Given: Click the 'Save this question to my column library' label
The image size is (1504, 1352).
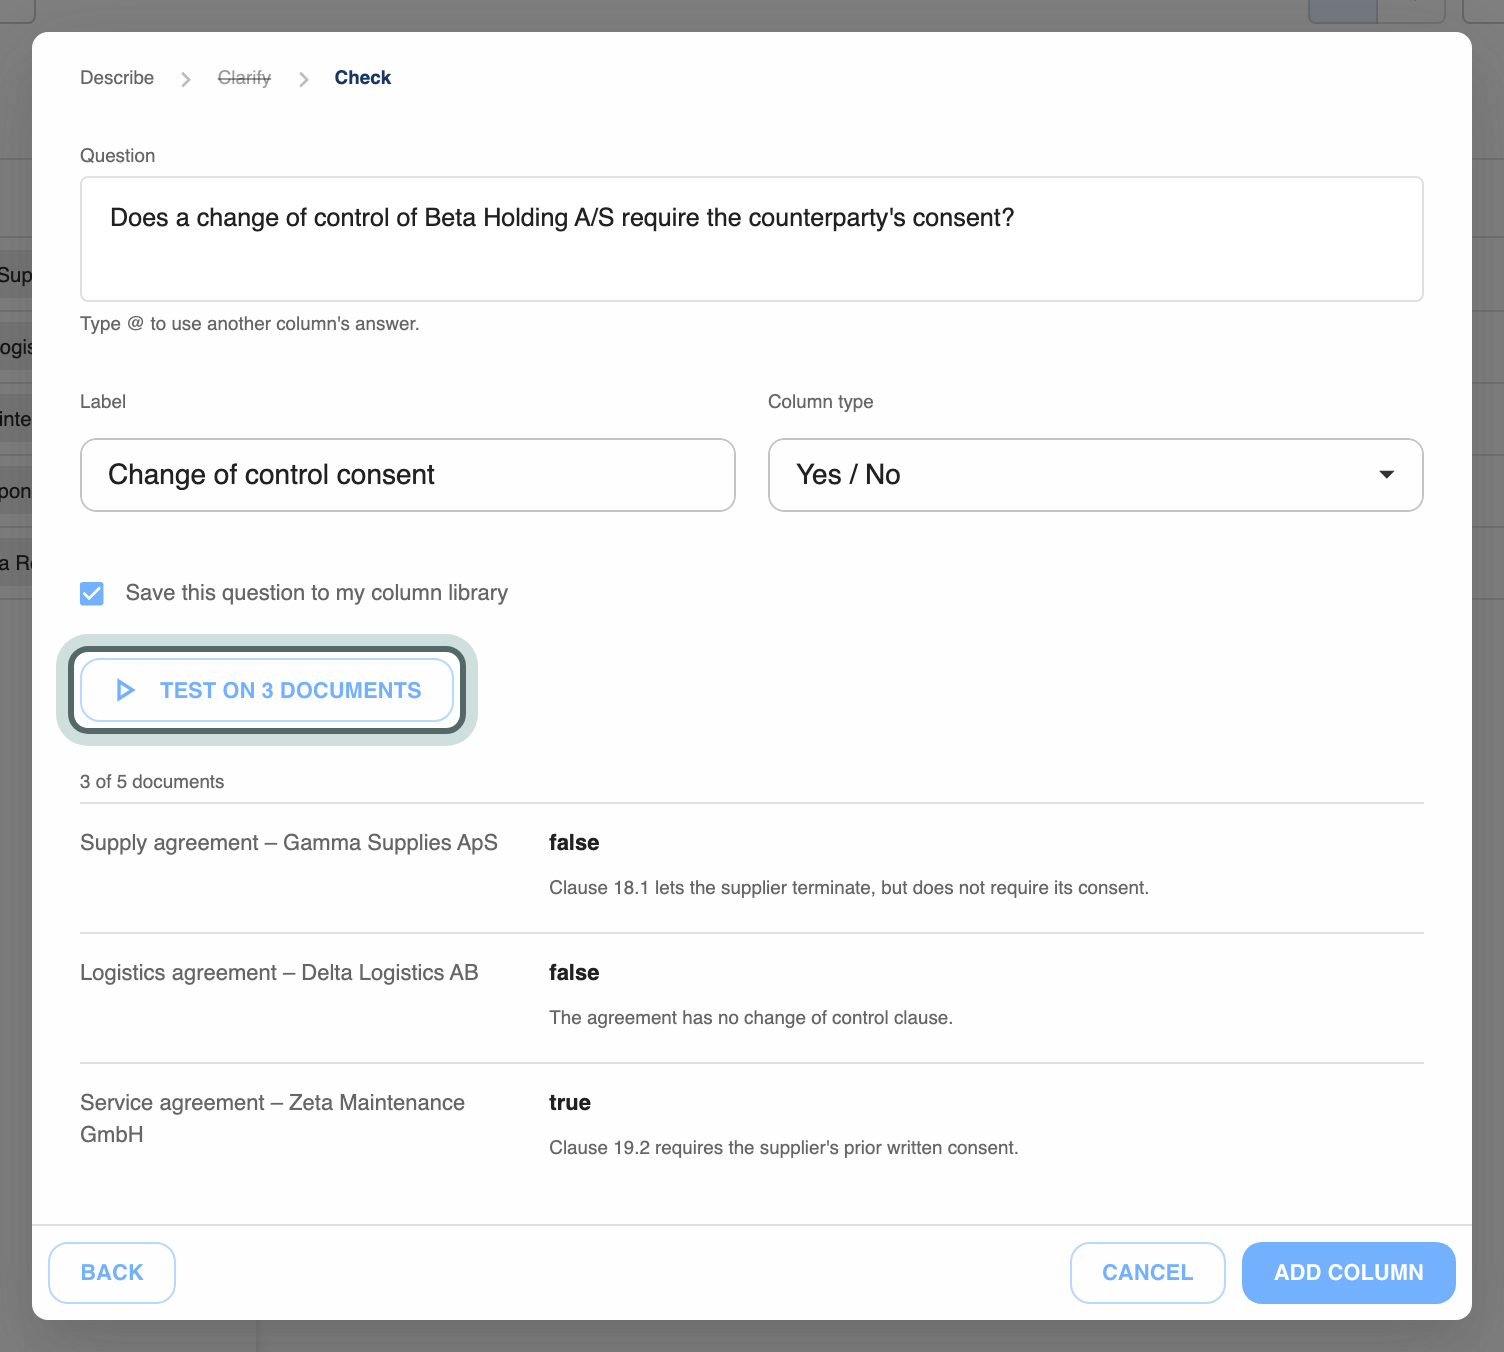Looking at the screenshot, I should (x=317, y=593).
